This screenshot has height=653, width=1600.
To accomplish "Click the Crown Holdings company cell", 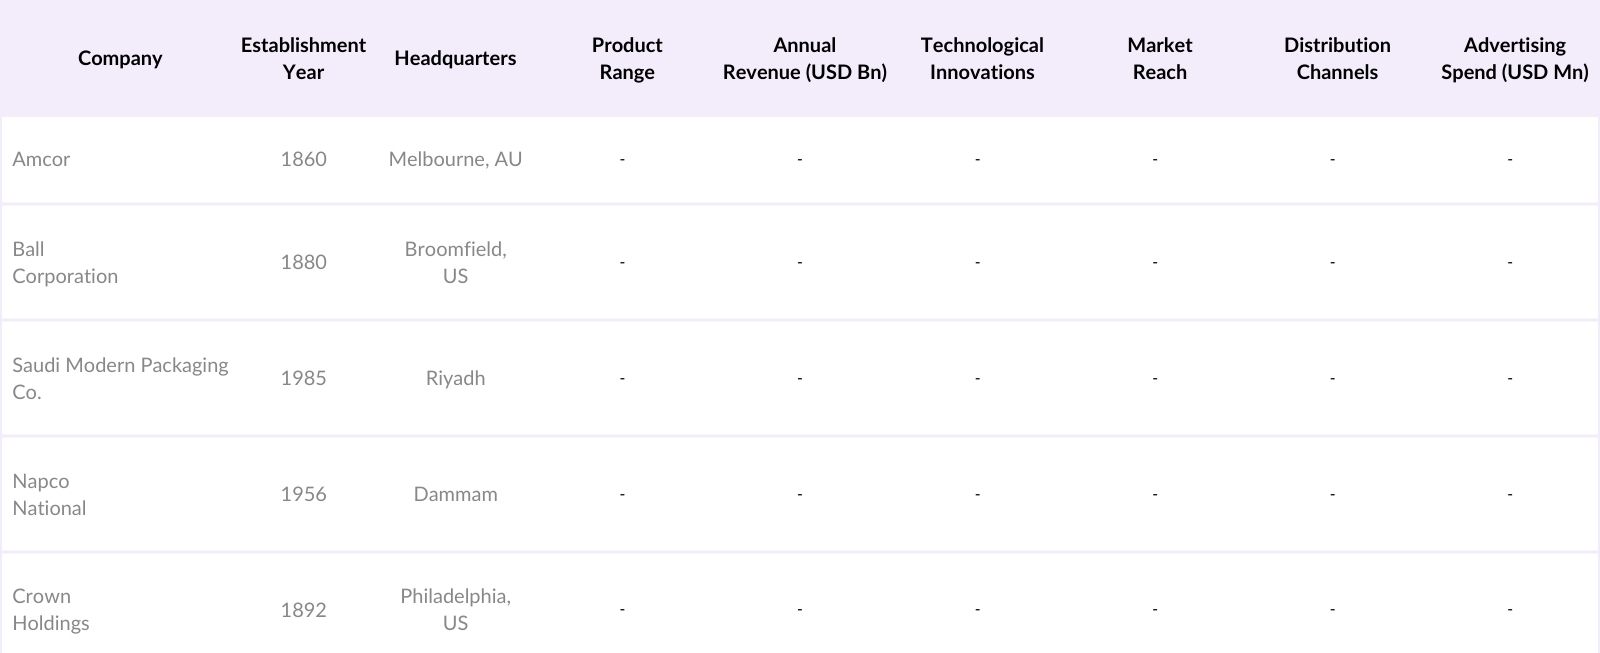I will coord(51,609).
